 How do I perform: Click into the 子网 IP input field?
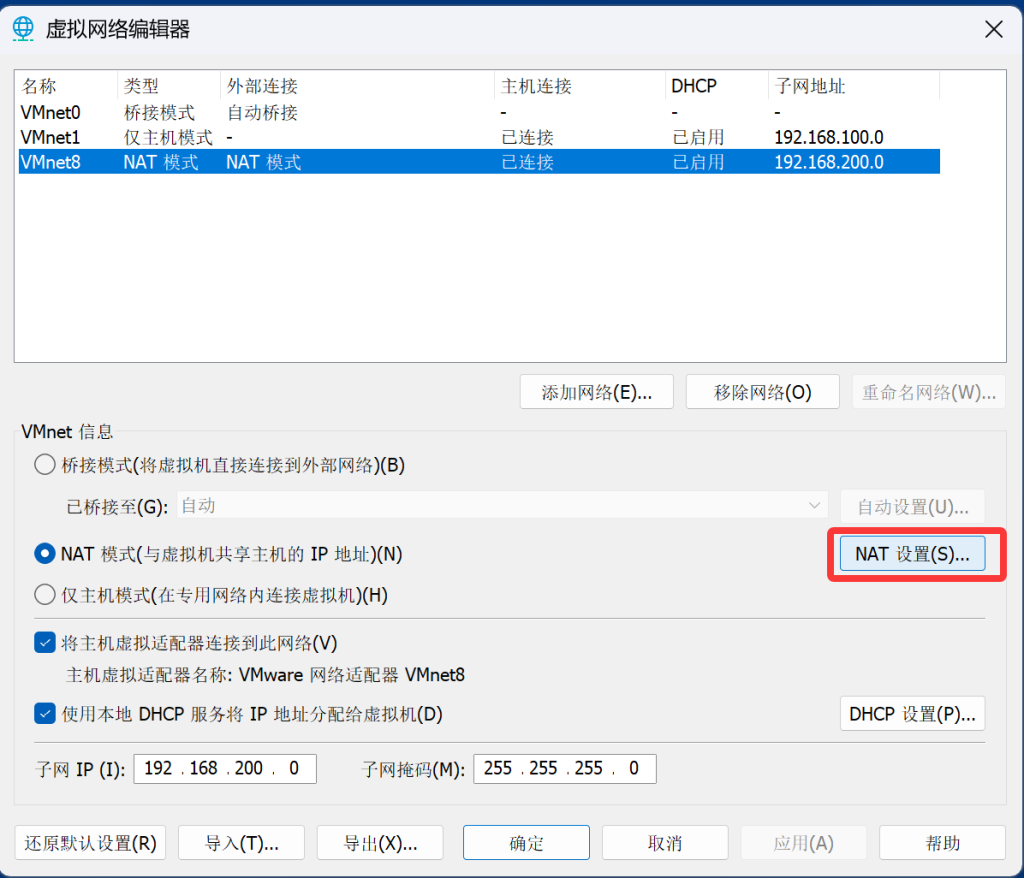[224, 769]
